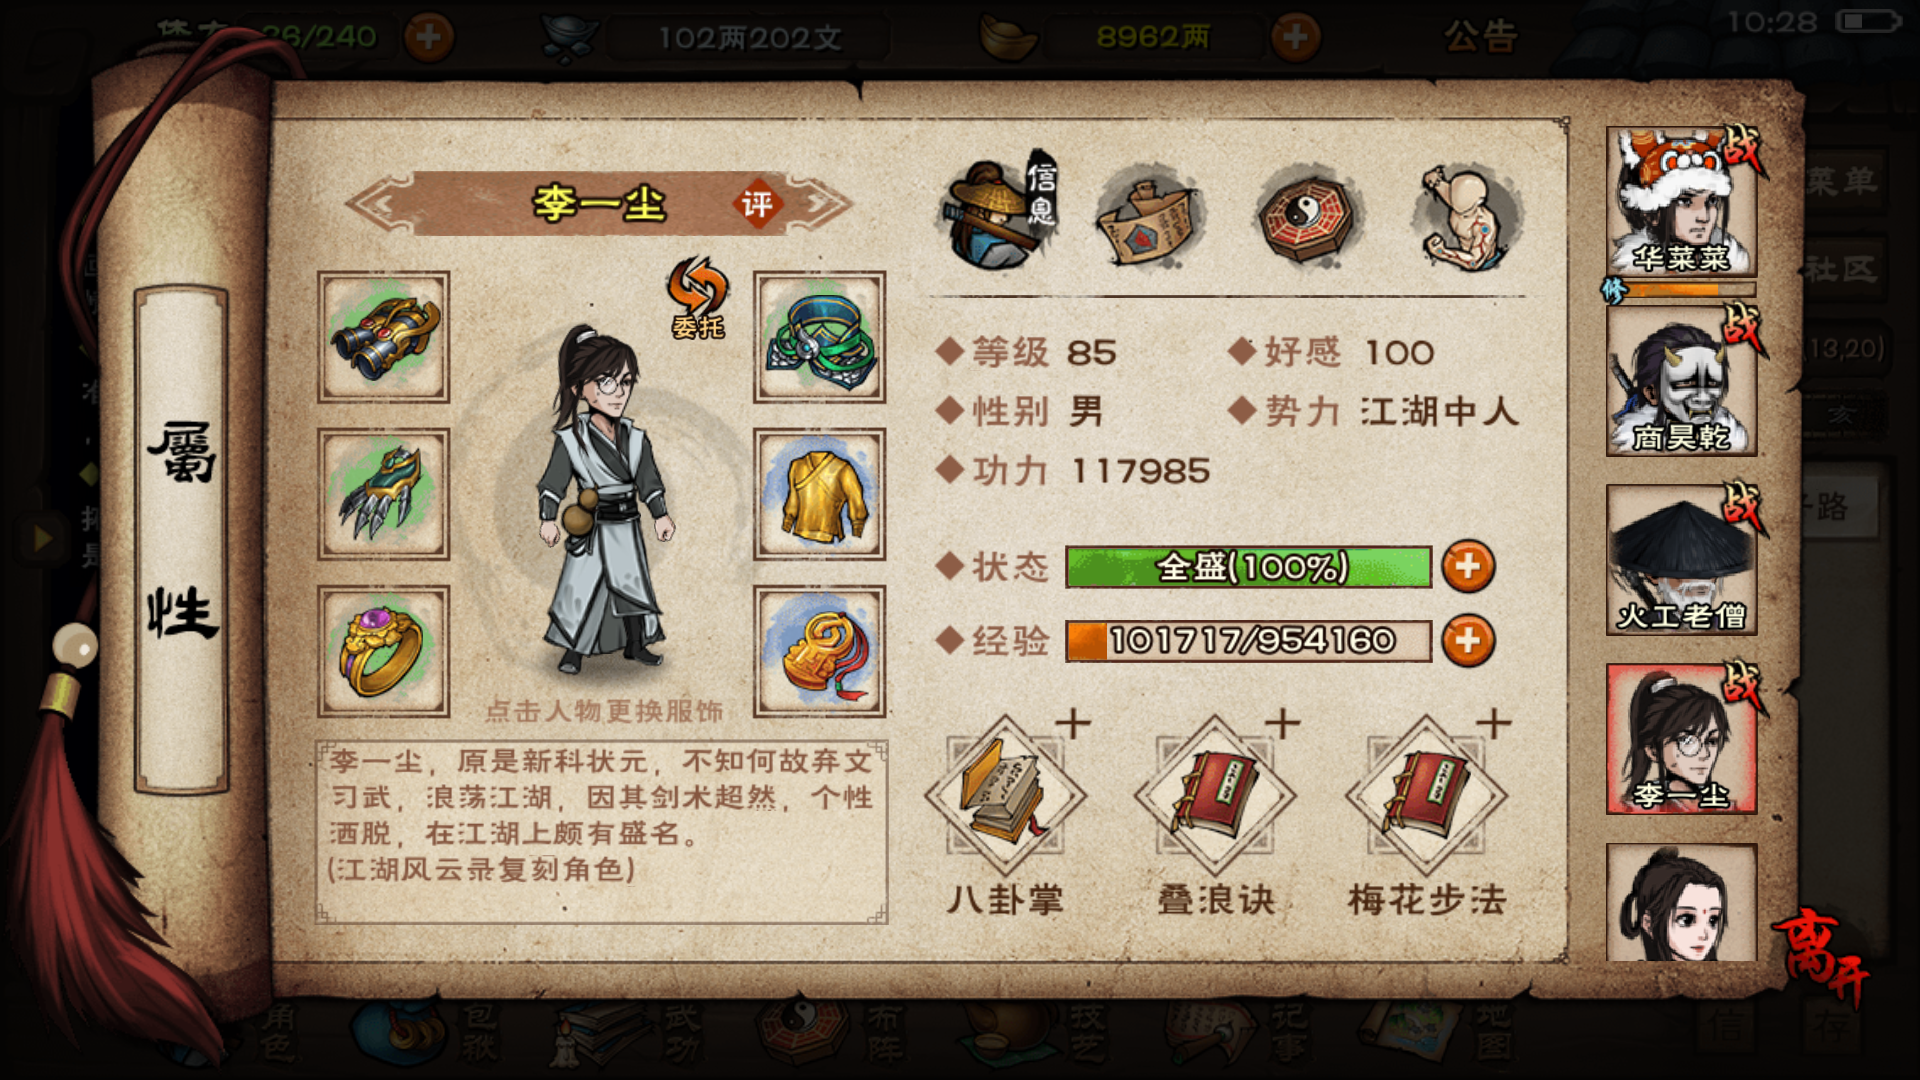Open the purple gem ring slot
Image resolution: width=1920 pixels, height=1080 pixels.
click(x=383, y=651)
